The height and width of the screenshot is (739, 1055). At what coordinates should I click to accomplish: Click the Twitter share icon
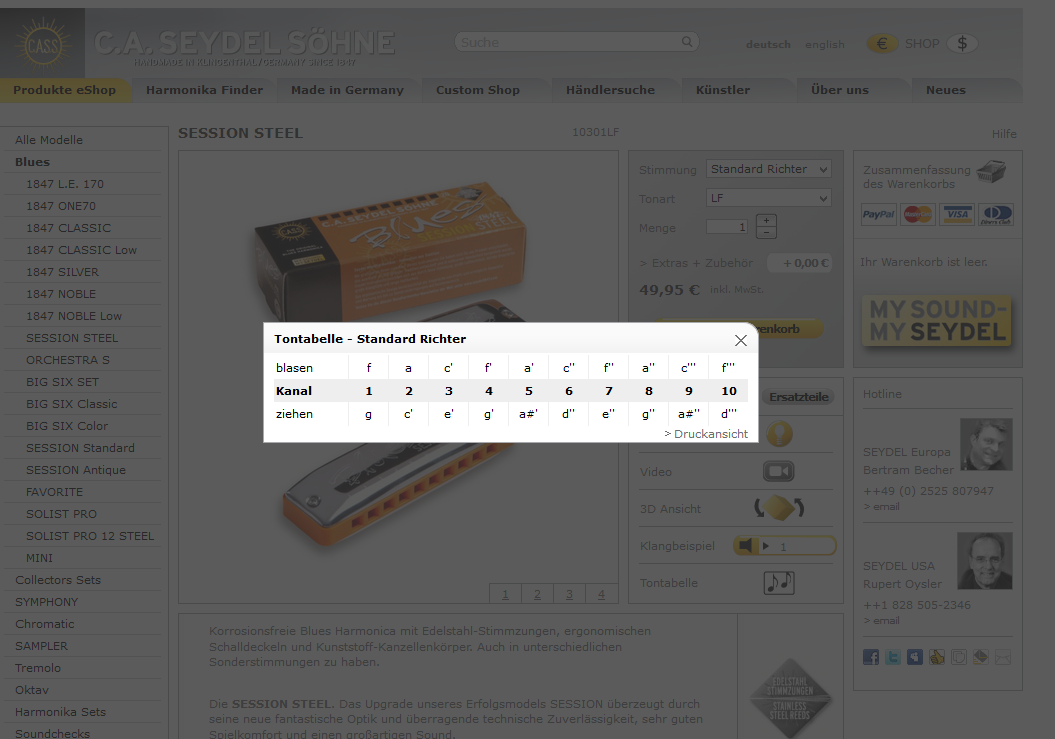pyautogui.click(x=893, y=657)
